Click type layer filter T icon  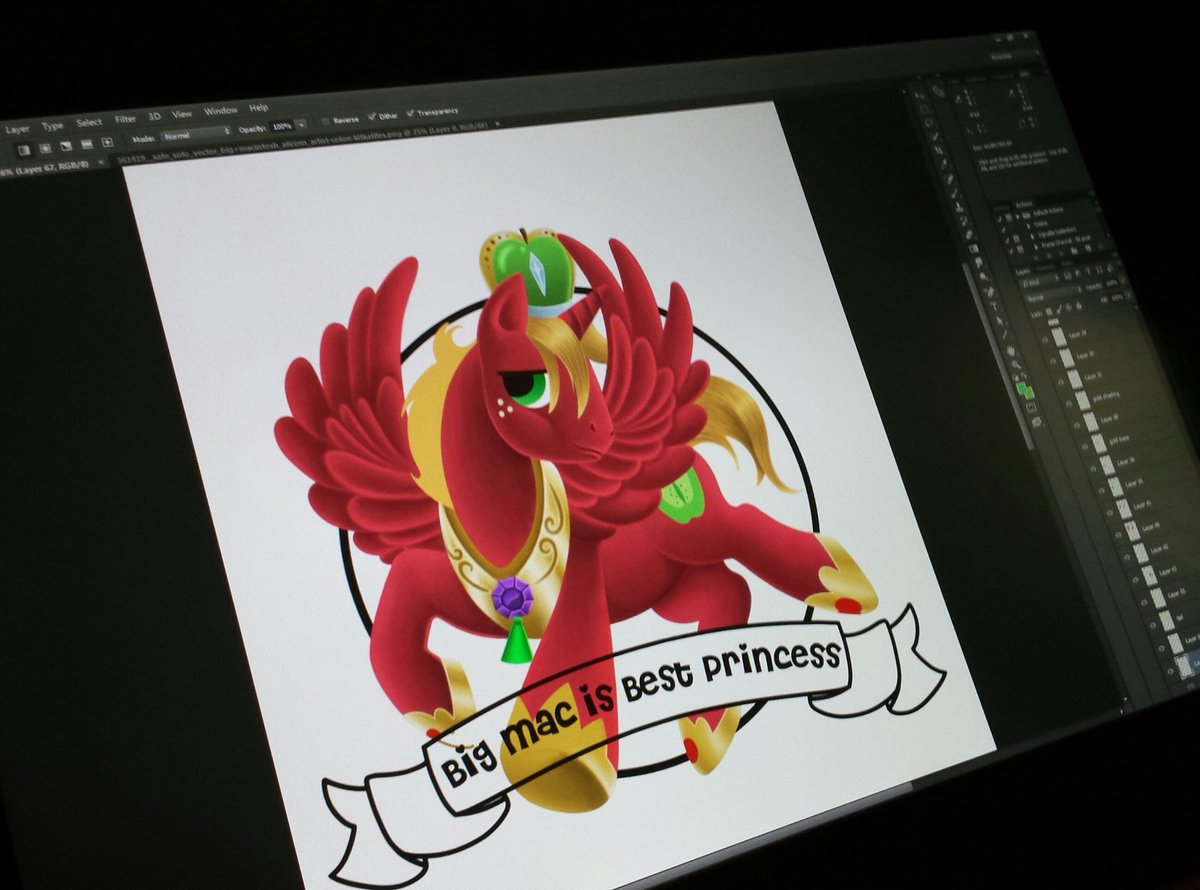point(1087,271)
